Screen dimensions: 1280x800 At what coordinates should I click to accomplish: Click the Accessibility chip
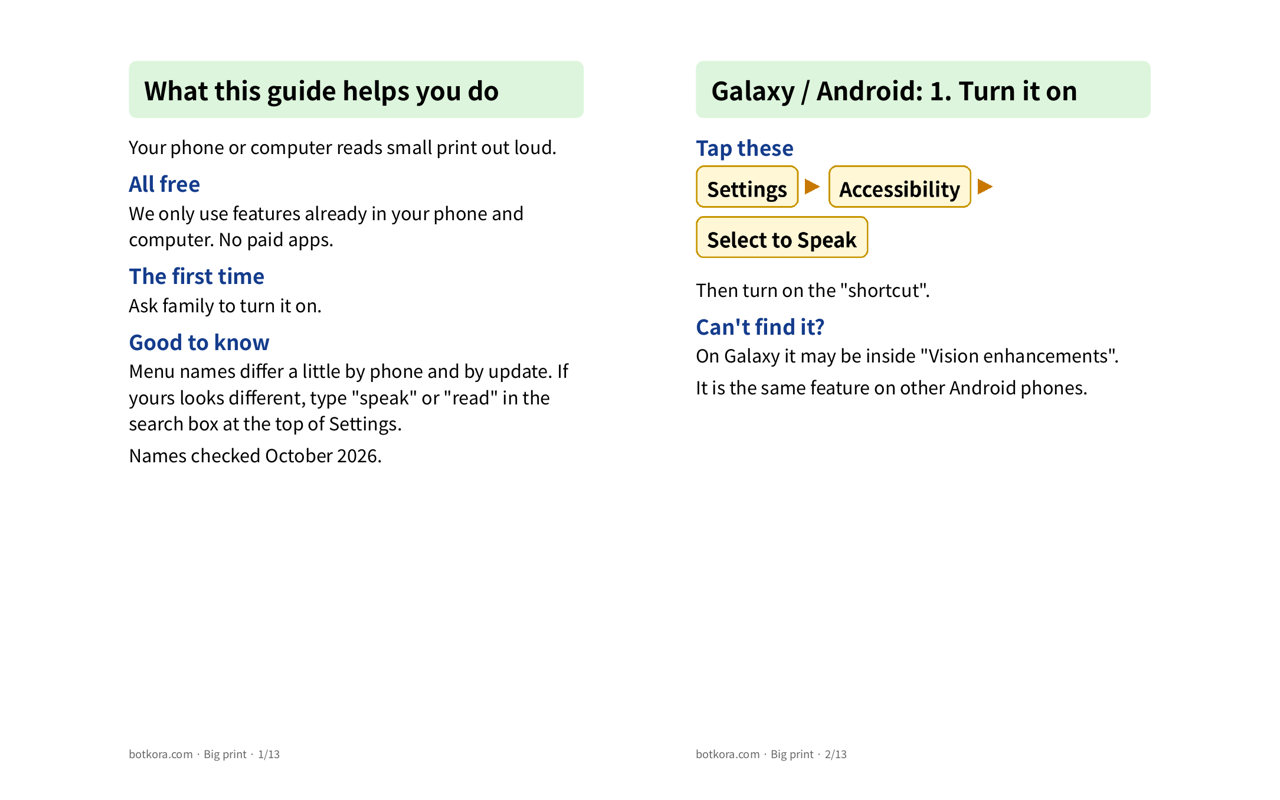pos(899,187)
